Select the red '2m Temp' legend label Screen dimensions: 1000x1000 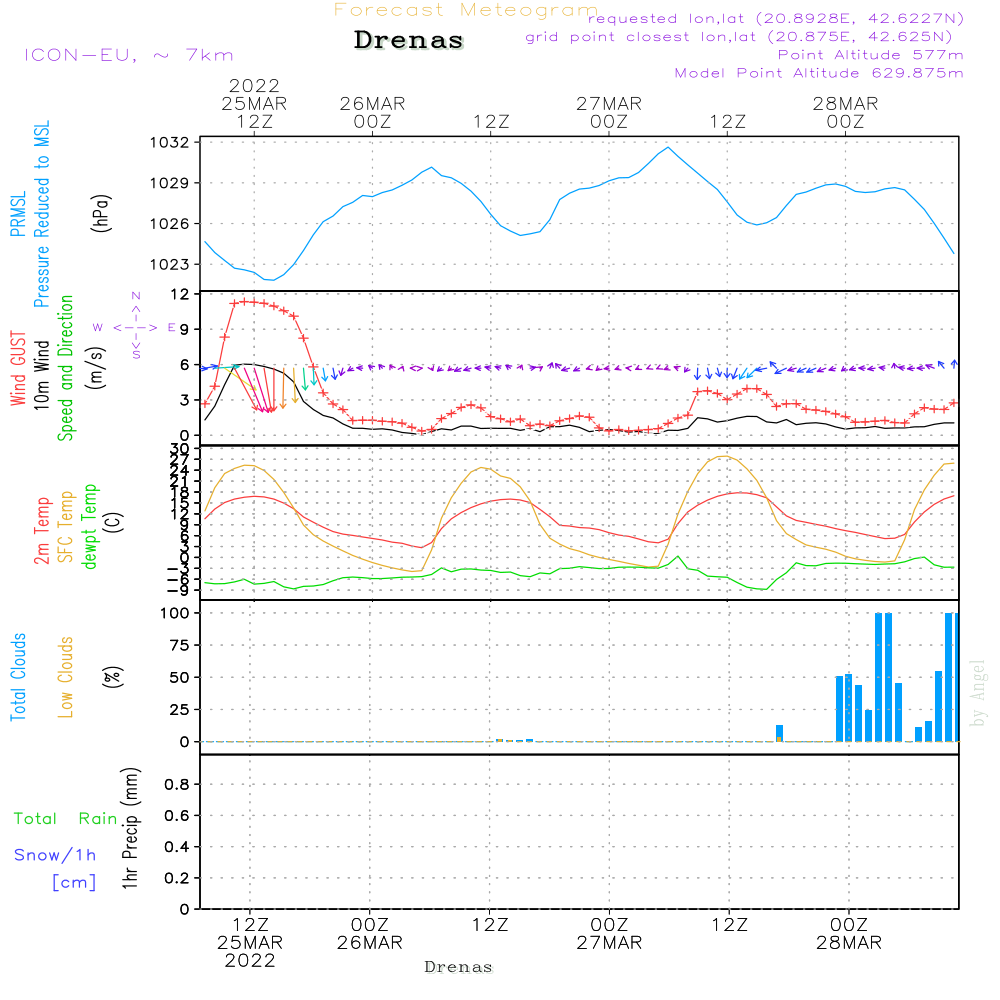click(41, 531)
